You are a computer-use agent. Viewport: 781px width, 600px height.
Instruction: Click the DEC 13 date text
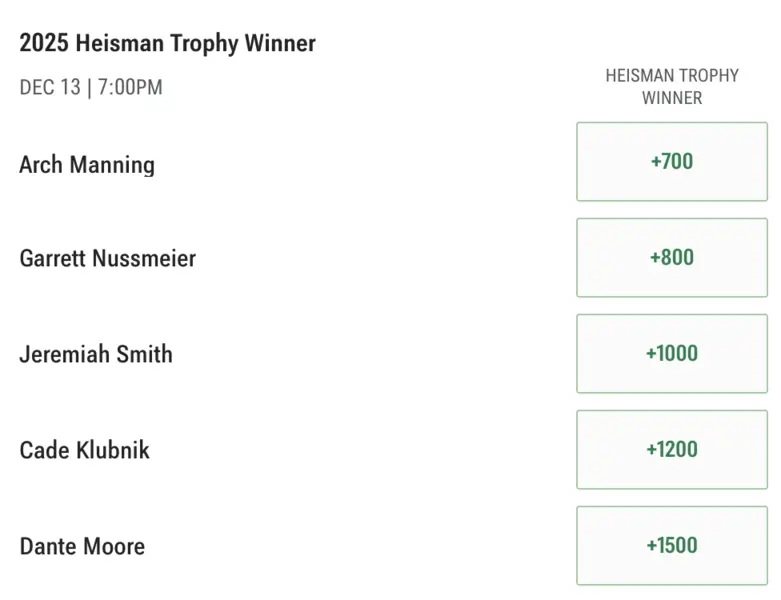click(50, 87)
